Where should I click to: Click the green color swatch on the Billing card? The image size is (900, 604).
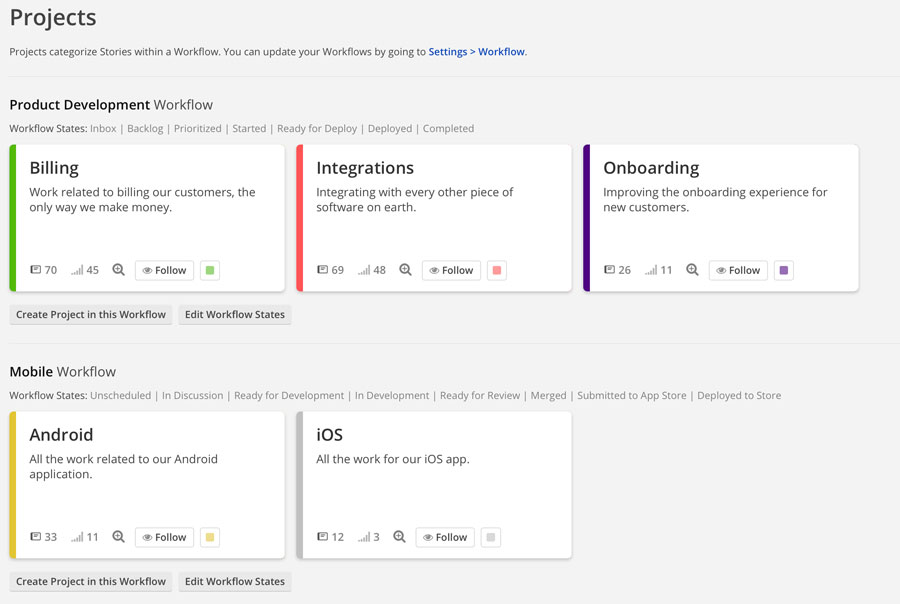pyautogui.click(x=209, y=269)
